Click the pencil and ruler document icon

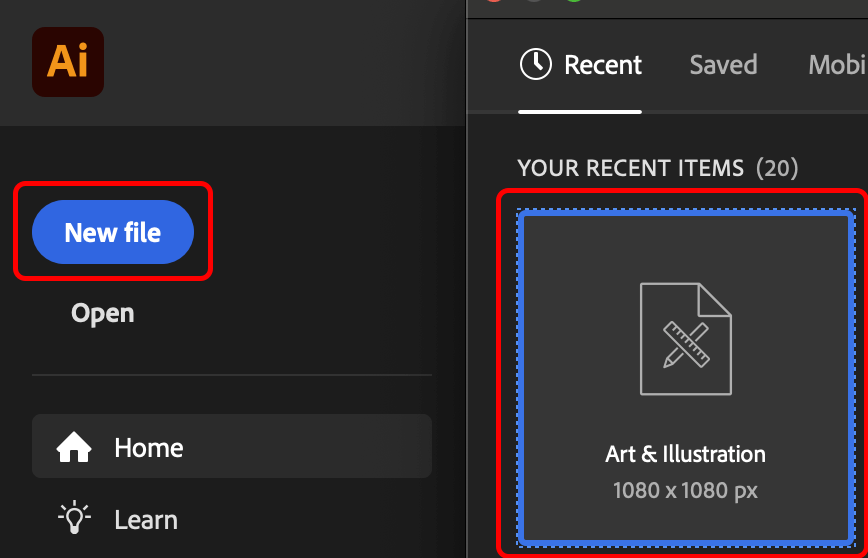click(x=686, y=338)
